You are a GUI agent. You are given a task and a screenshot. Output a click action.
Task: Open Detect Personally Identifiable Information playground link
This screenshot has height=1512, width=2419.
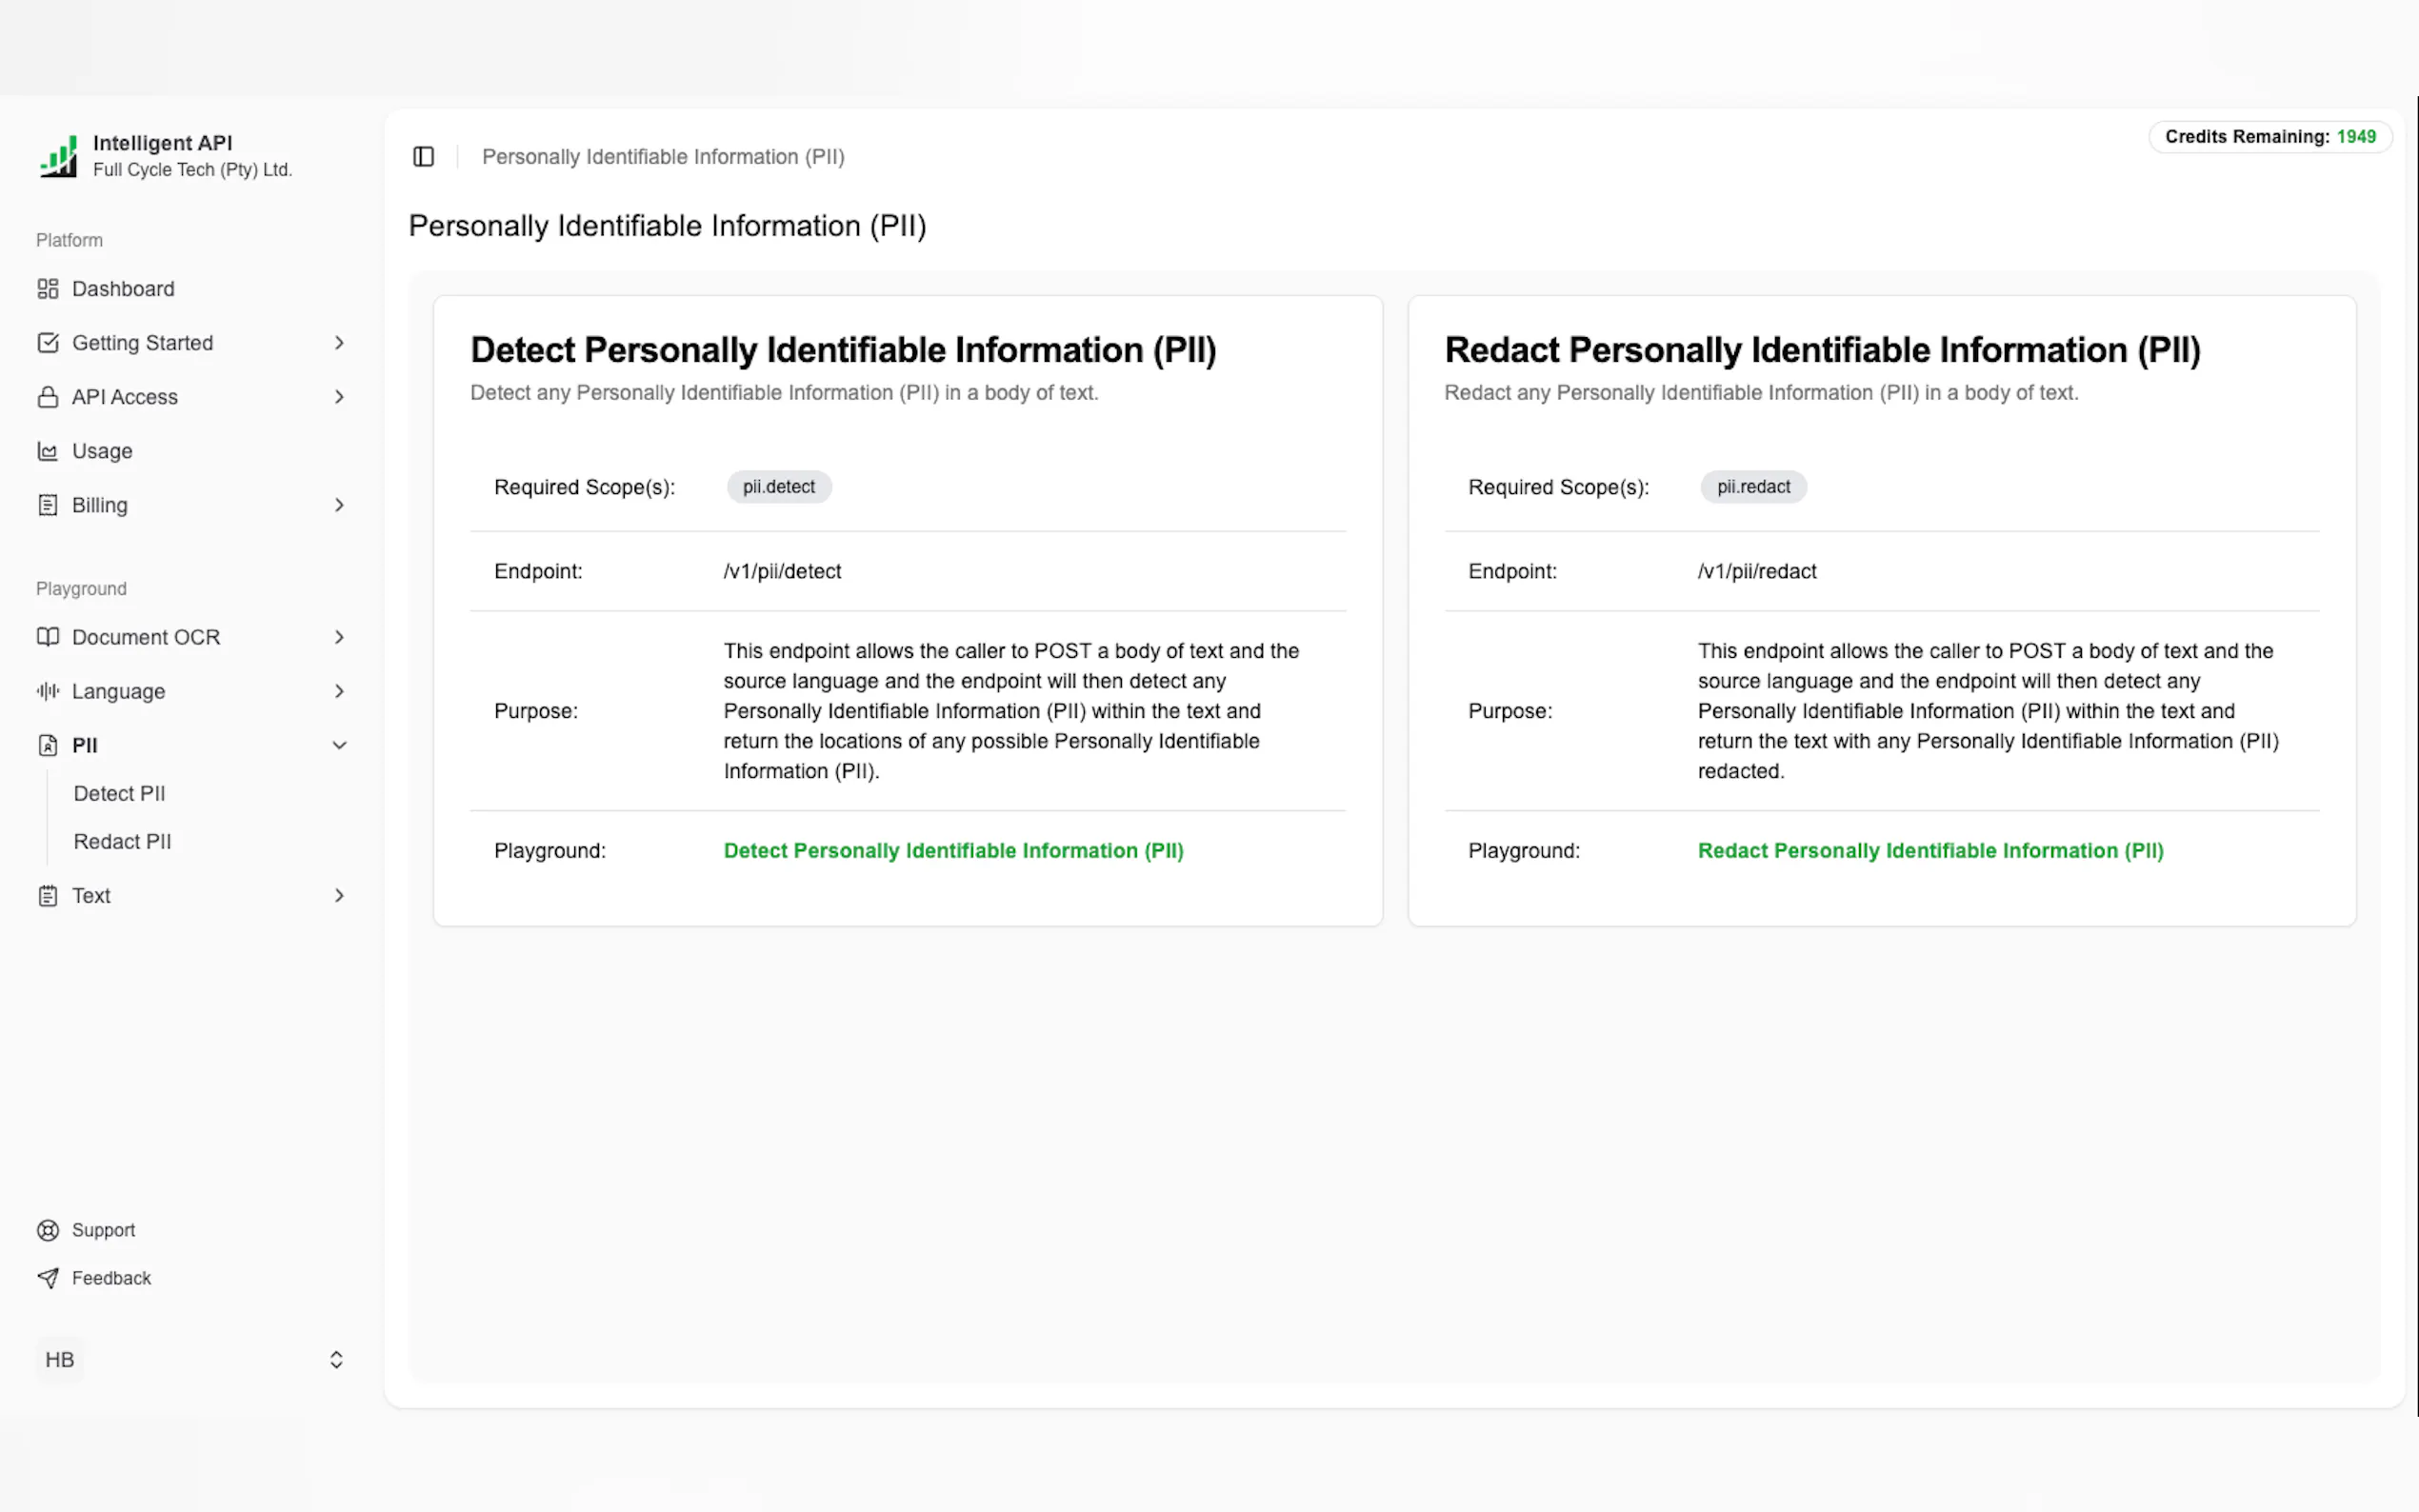(952, 850)
